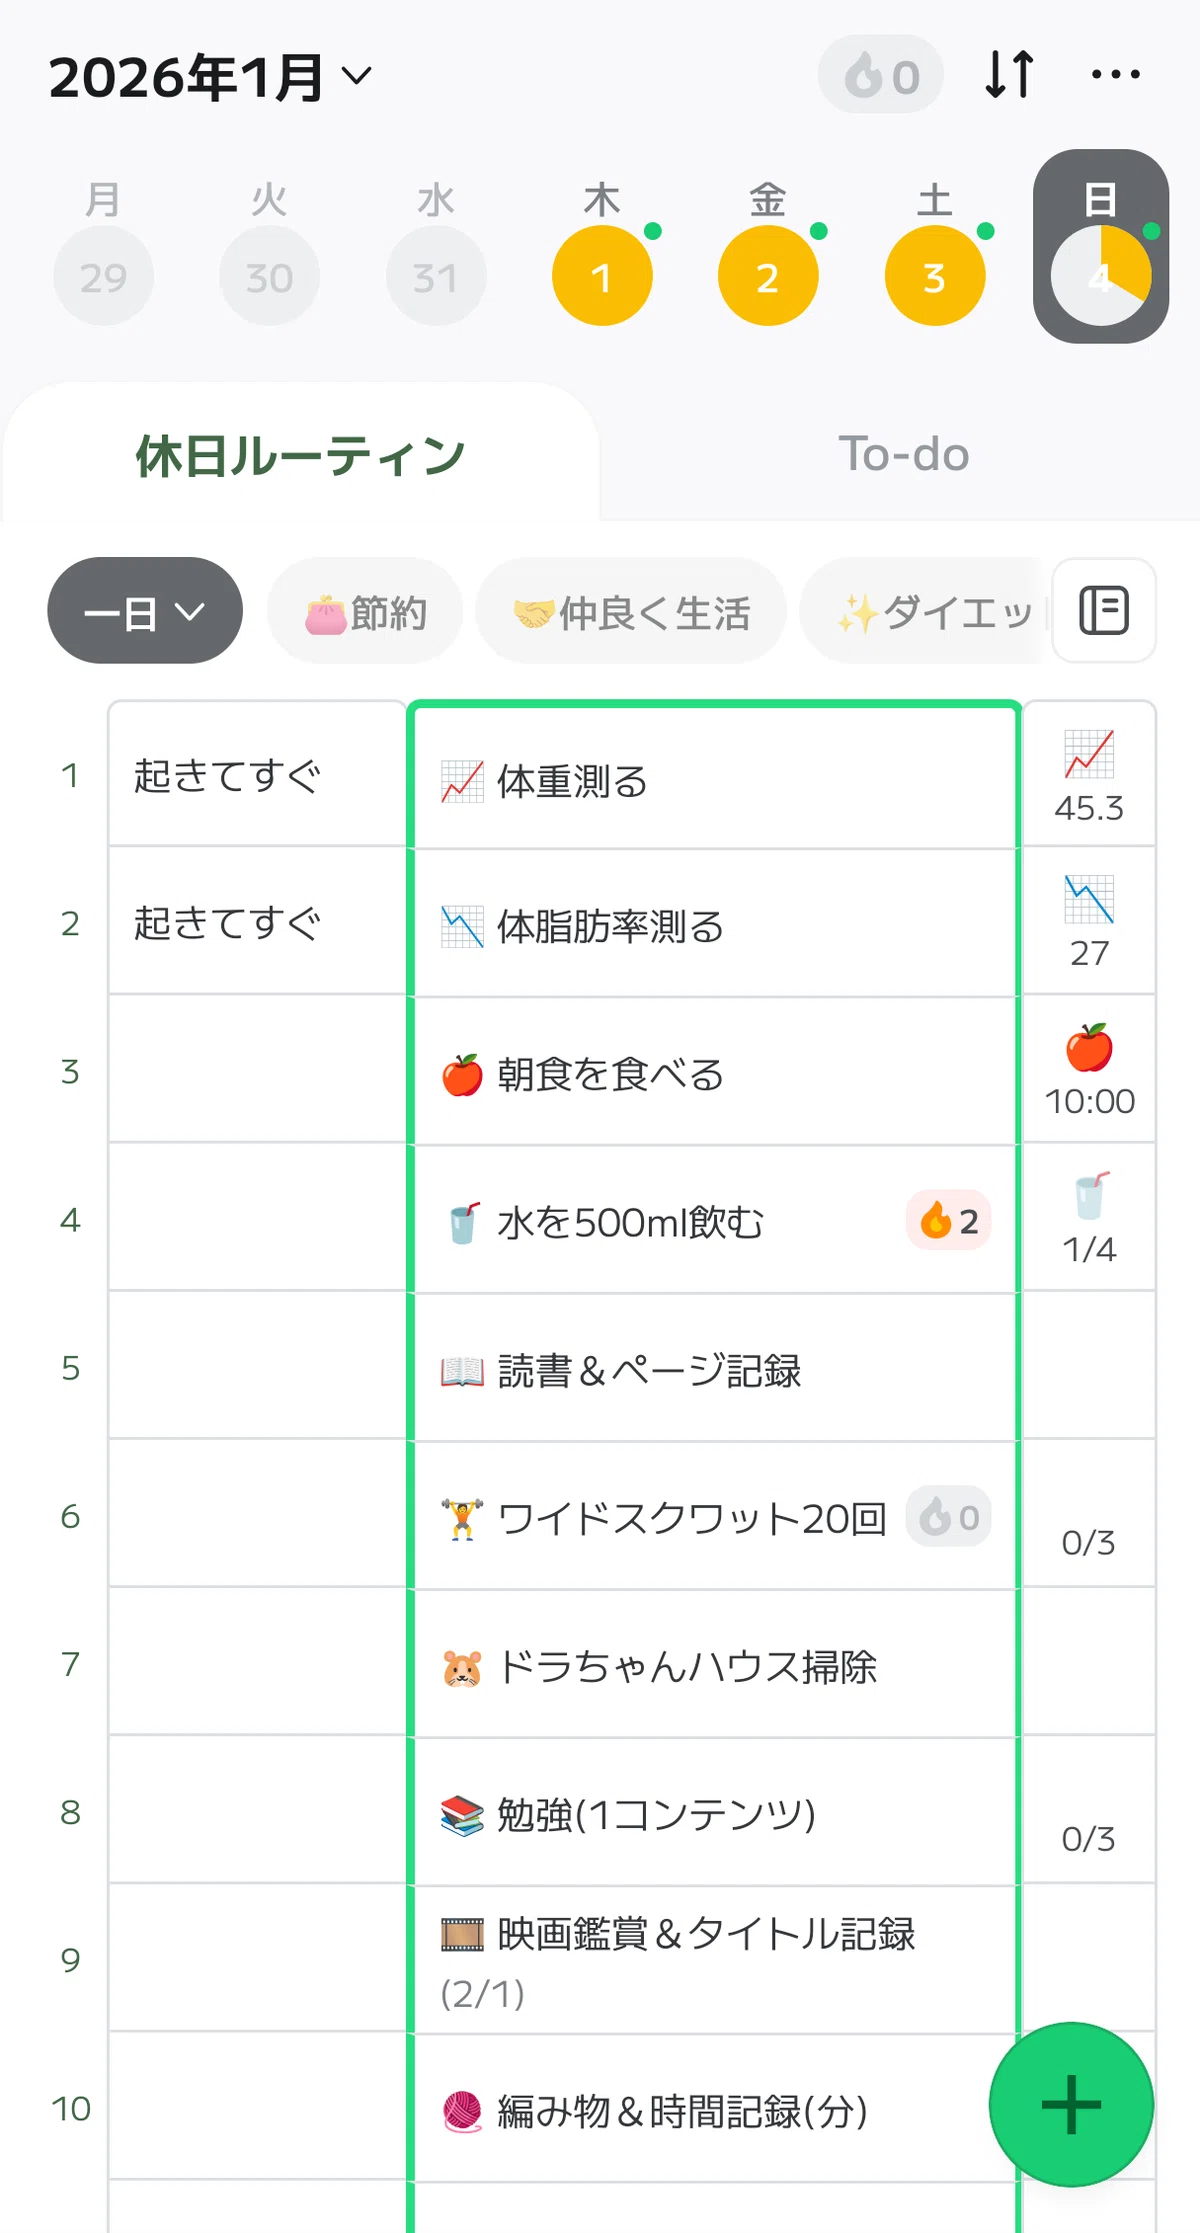Tap the 0/3 counter for wide squats
The image size is (1200, 2233).
pos(1089,1542)
